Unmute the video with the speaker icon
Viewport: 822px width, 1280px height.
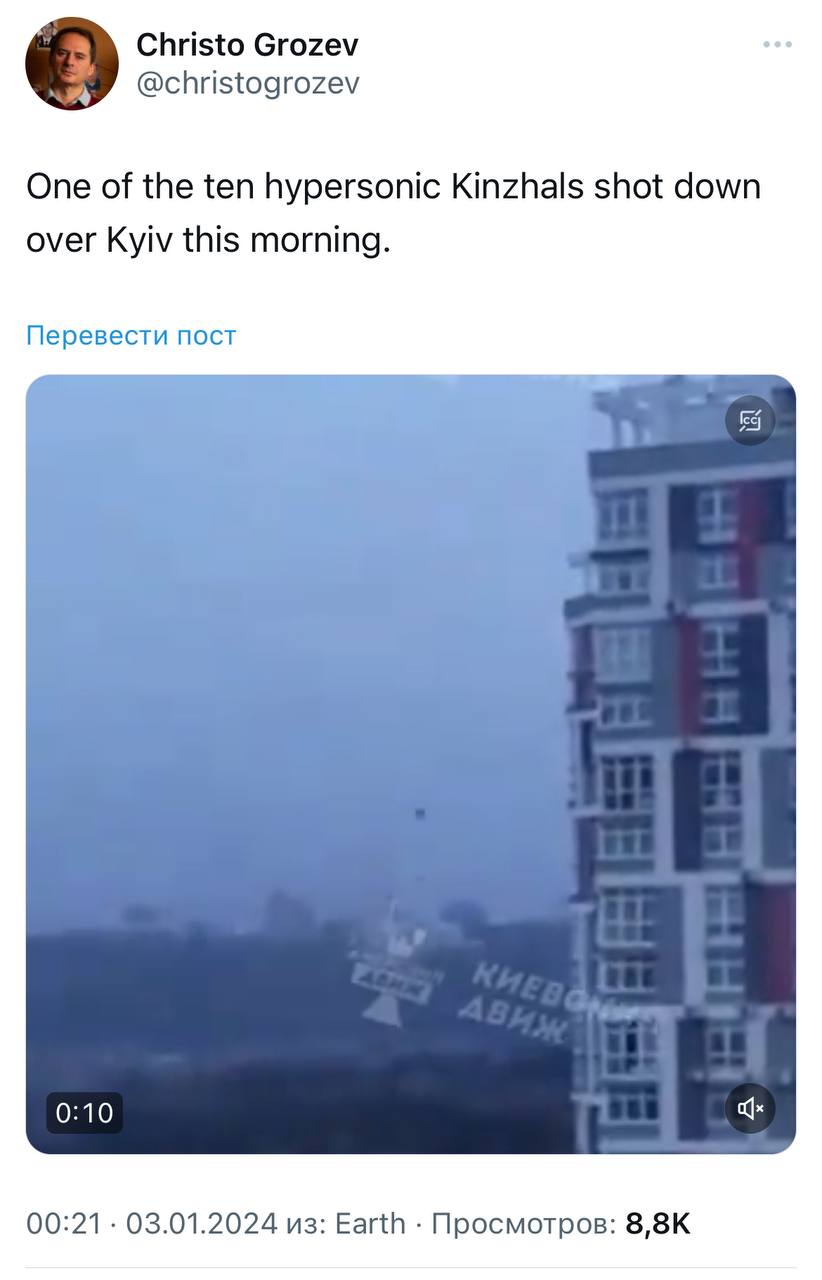[750, 1108]
